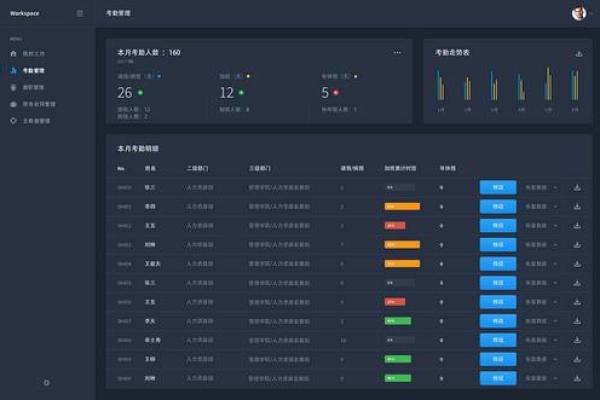Open the home icon in the sidebar
Viewport: 600px width, 400px height.
(13, 54)
